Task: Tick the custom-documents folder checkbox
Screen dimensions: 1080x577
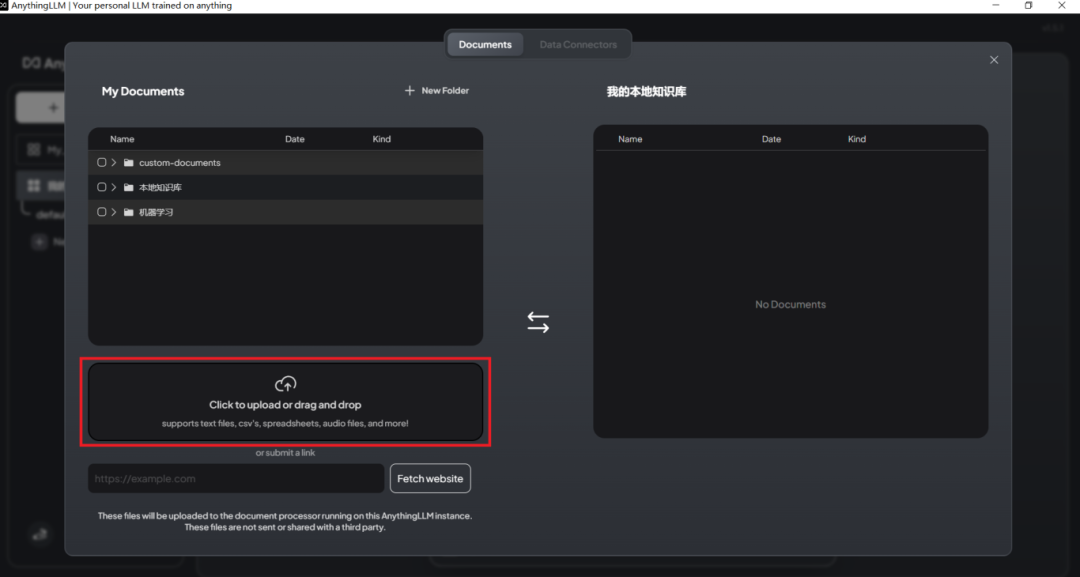Action: click(102, 162)
